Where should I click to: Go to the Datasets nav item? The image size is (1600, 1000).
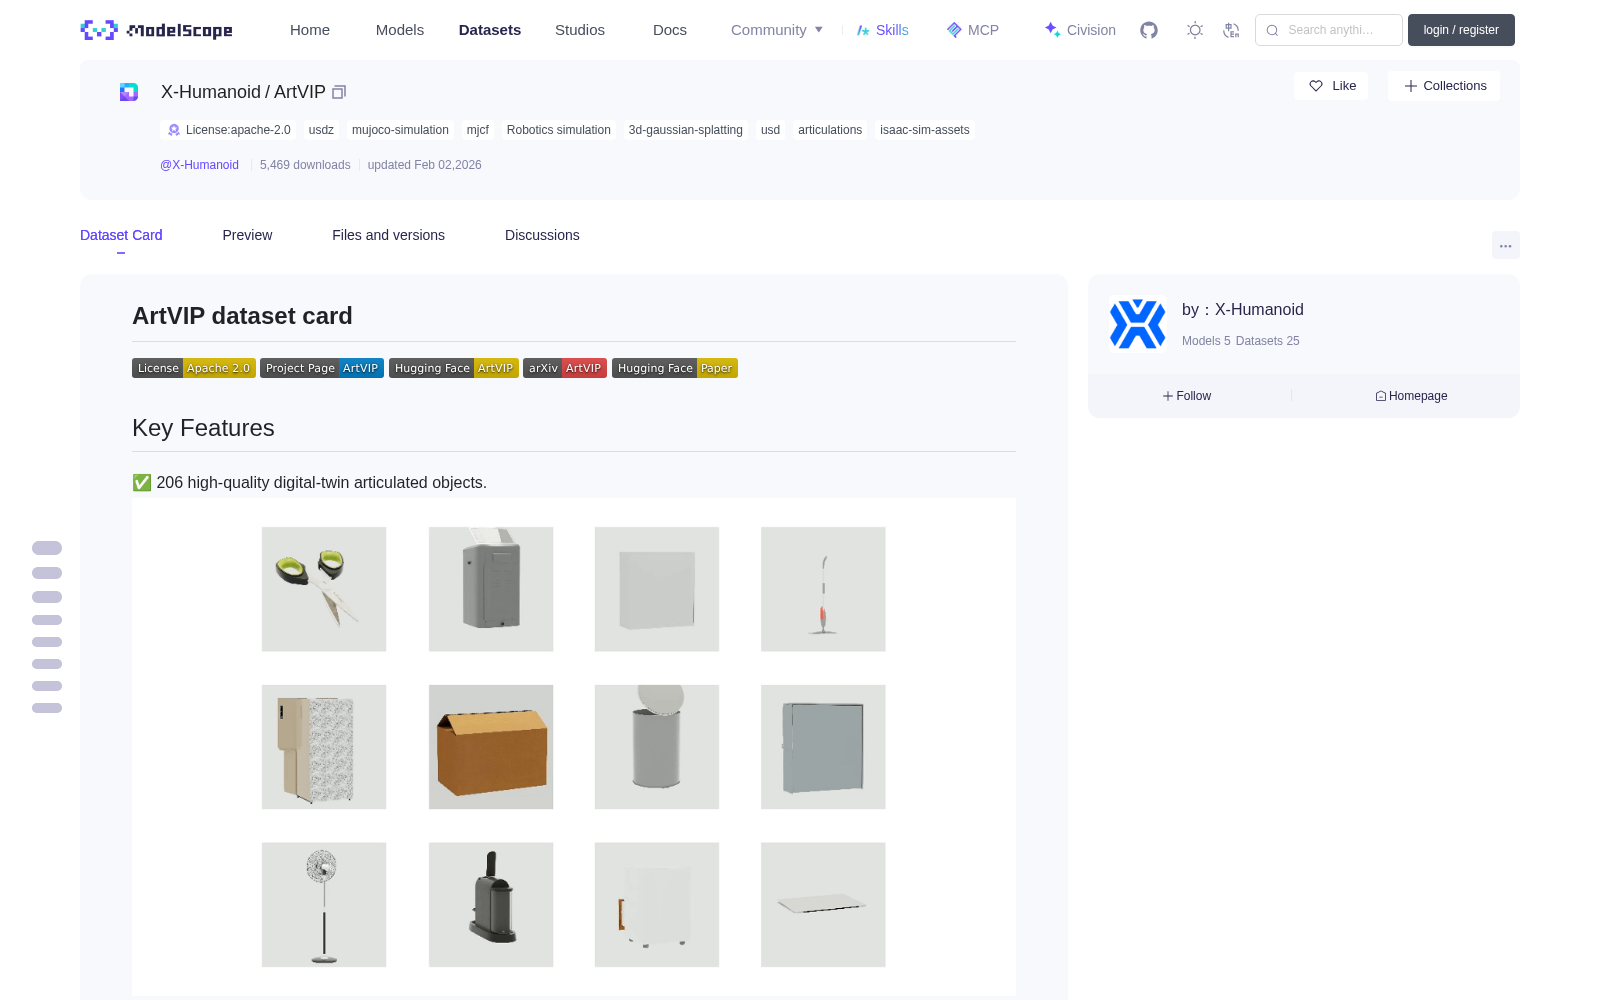490,30
